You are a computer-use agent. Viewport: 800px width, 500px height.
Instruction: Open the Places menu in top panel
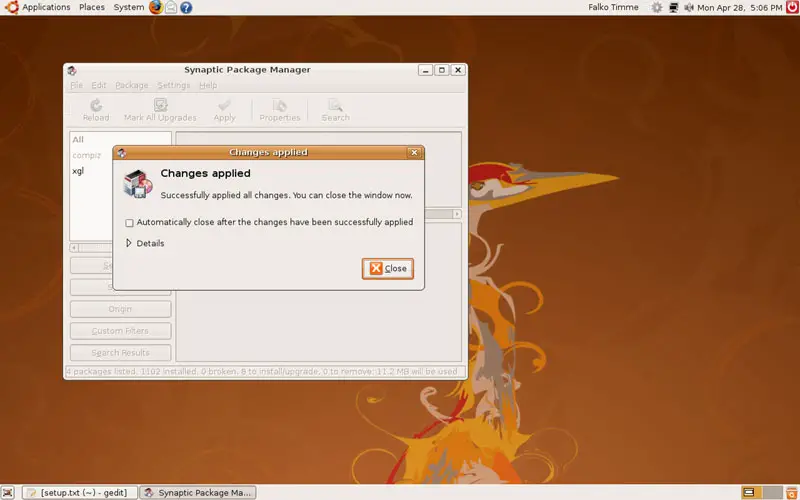click(x=92, y=7)
